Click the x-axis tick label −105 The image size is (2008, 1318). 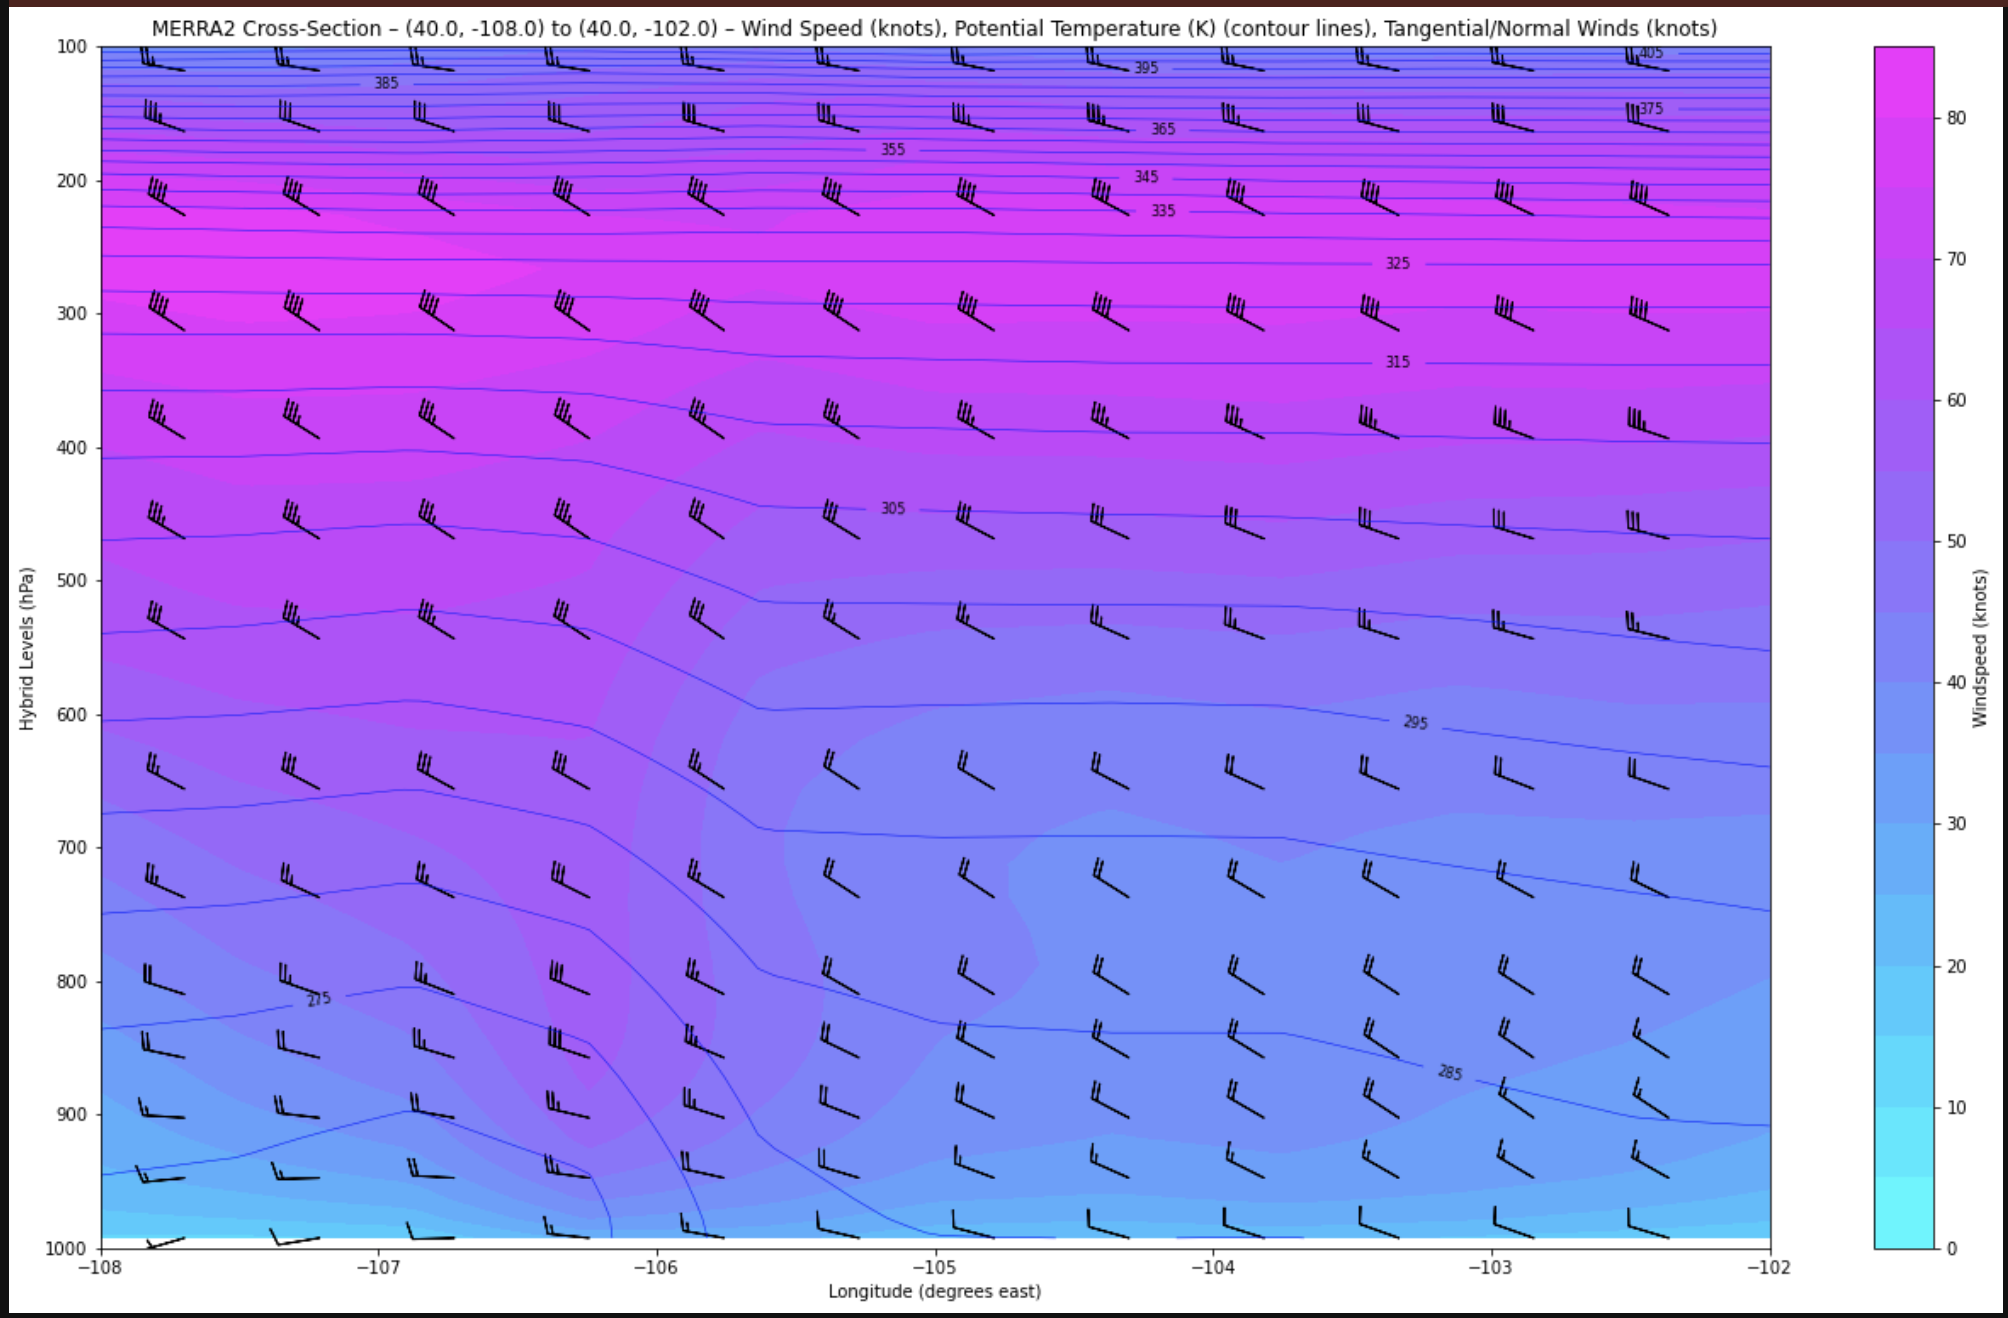pyautogui.click(x=935, y=1268)
